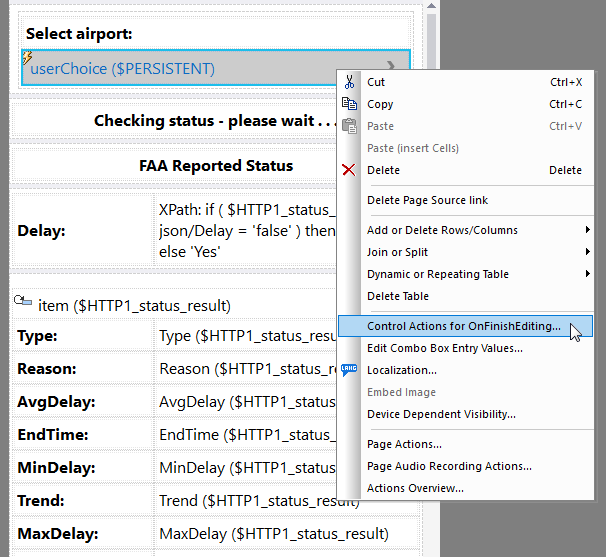Open Page Audio Recording Actions
The width and height of the screenshot is (606, 557).
click(x=449, y=466)
